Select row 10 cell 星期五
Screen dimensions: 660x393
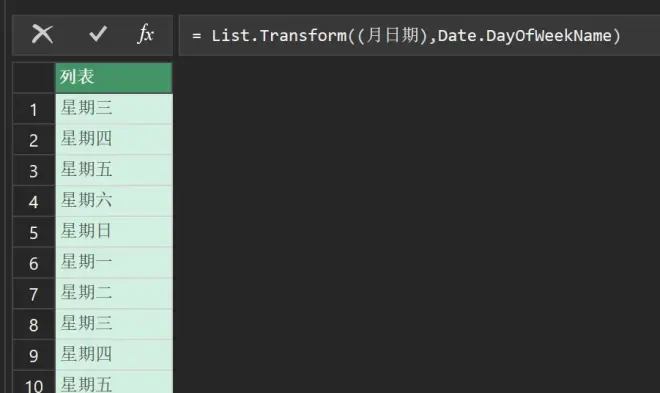click(x=114, y=382)
